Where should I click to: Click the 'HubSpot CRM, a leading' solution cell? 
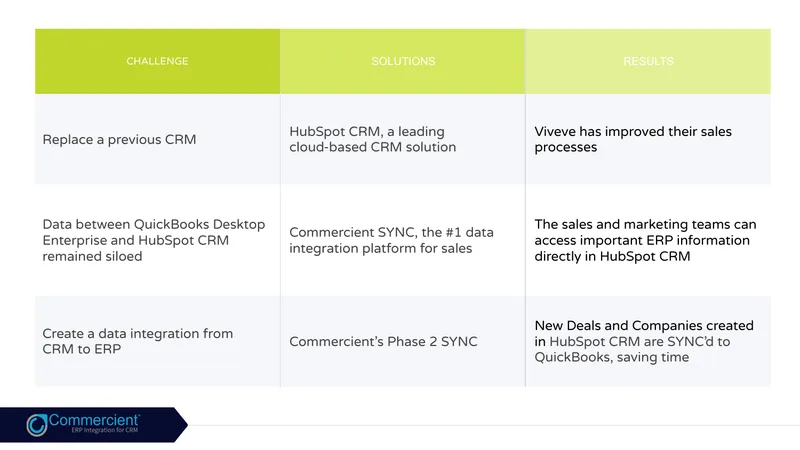403,139
